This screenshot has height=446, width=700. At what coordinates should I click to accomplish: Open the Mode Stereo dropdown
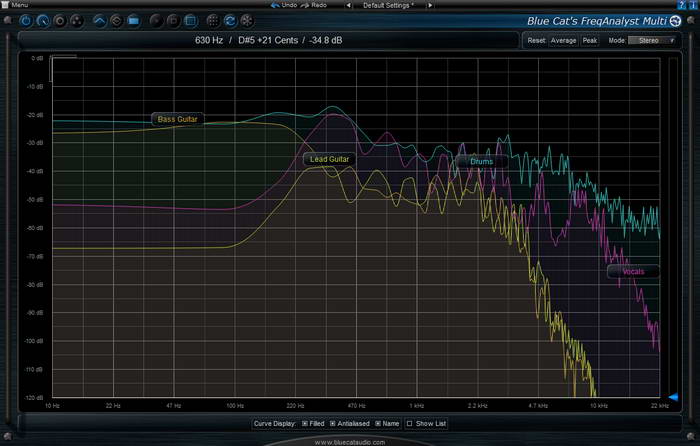click(x=651, y=41)
